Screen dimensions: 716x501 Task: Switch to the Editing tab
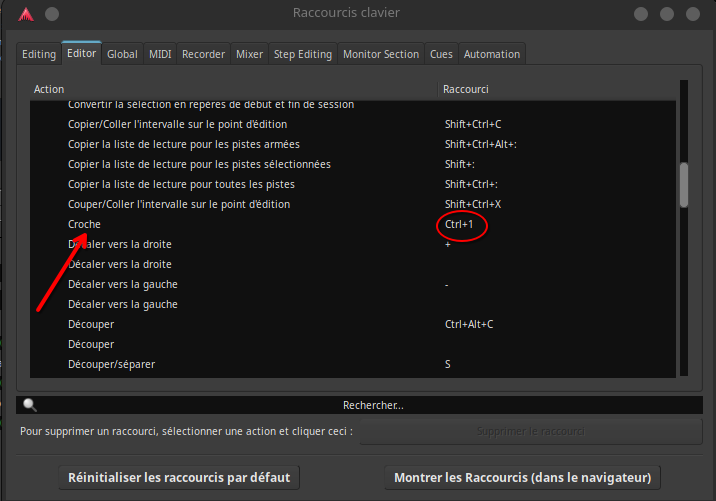[x=39, y=54]
